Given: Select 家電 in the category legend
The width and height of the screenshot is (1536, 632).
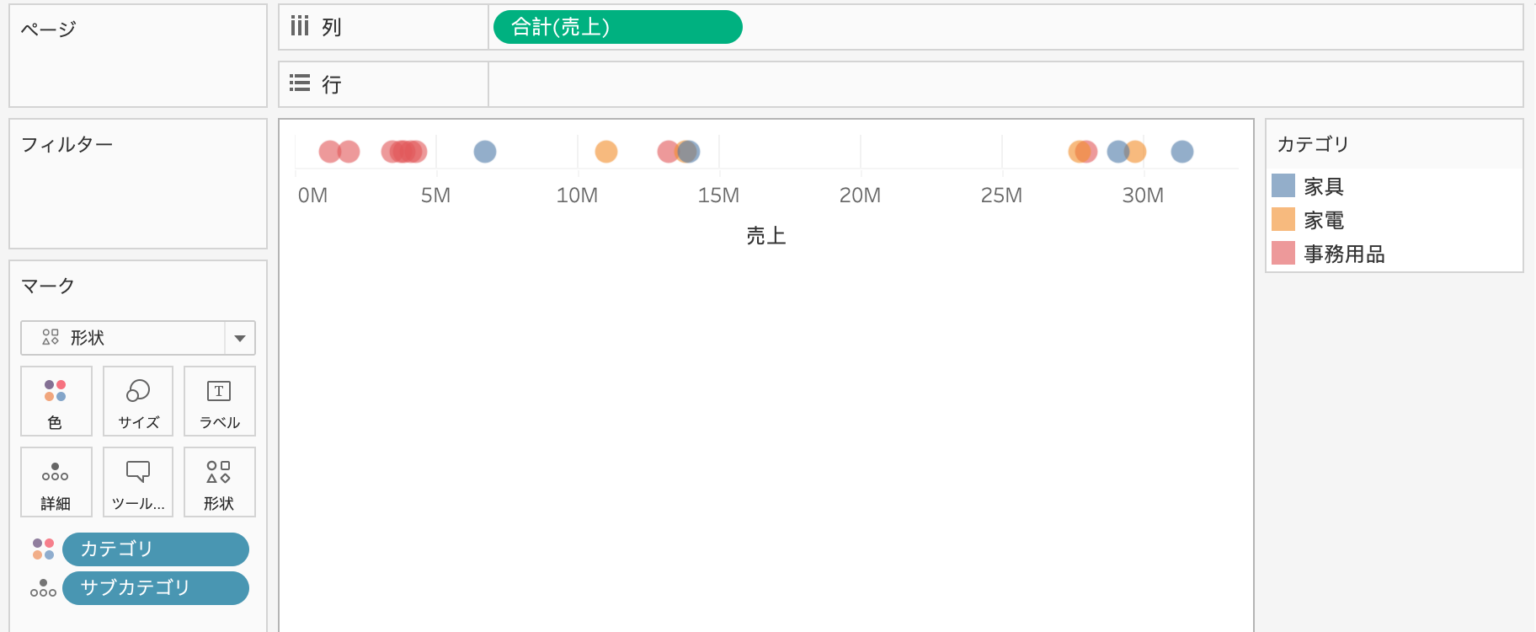Looking at the screenshot, I should (x=1325, y=219).
